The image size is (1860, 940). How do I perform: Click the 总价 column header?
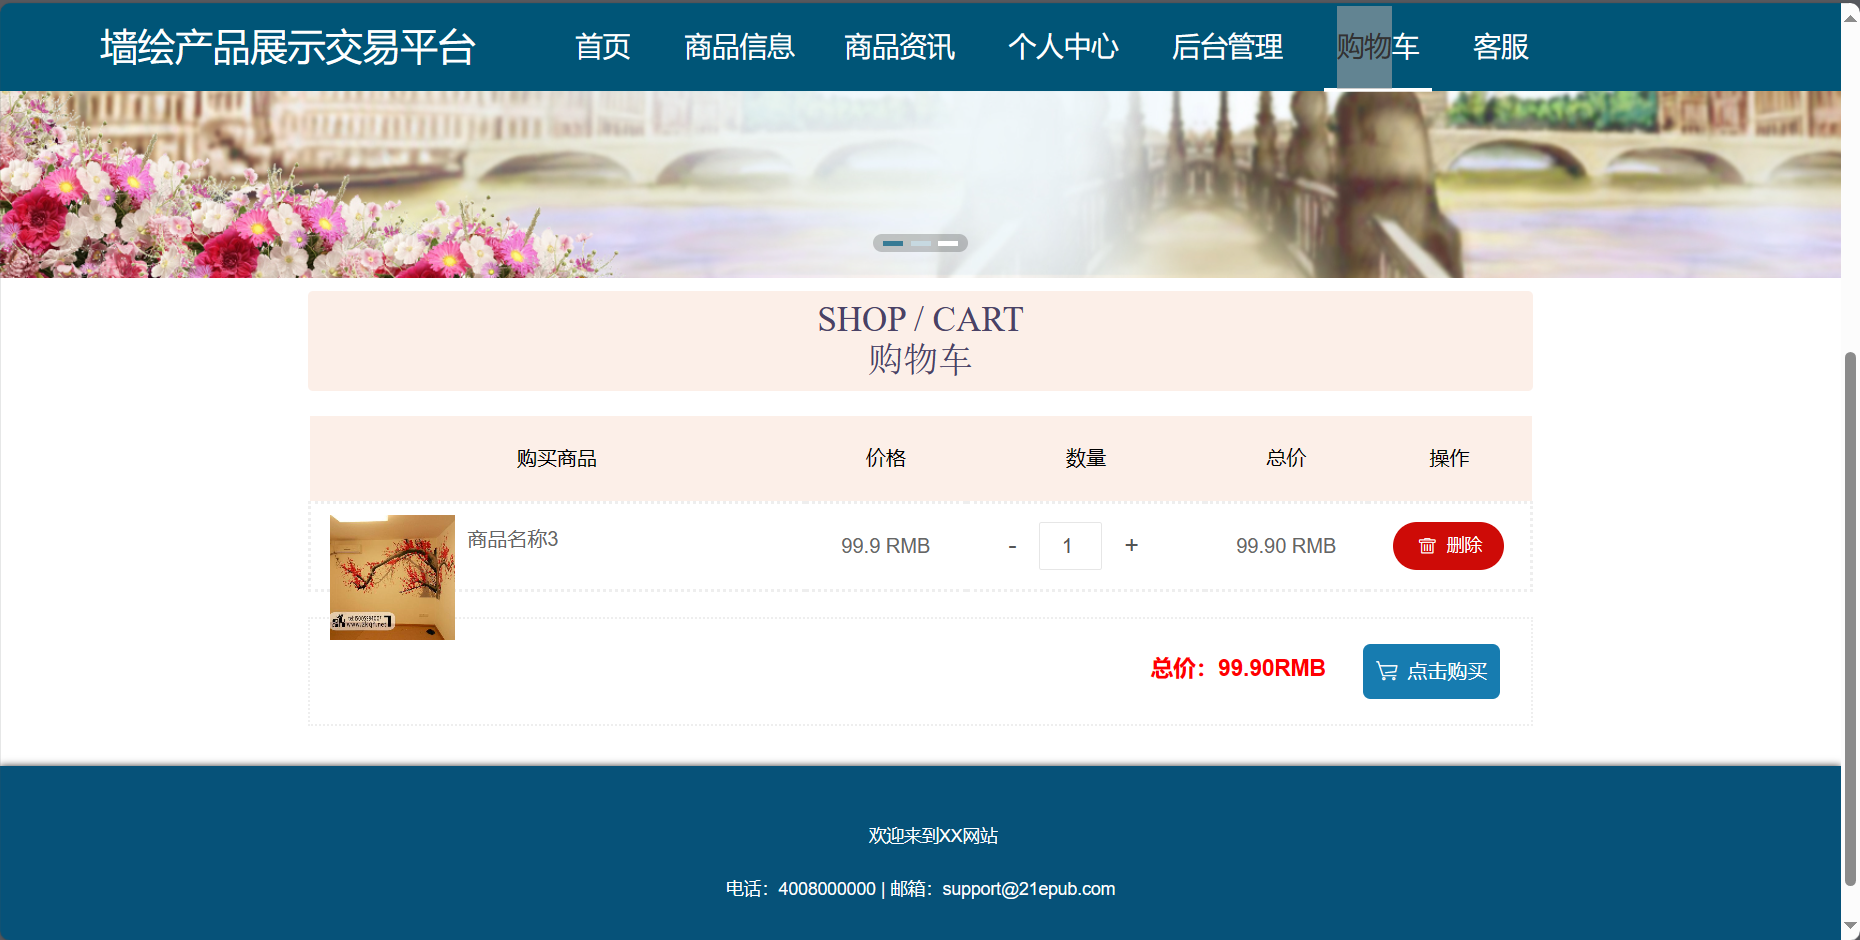(x=1286, y=458)
